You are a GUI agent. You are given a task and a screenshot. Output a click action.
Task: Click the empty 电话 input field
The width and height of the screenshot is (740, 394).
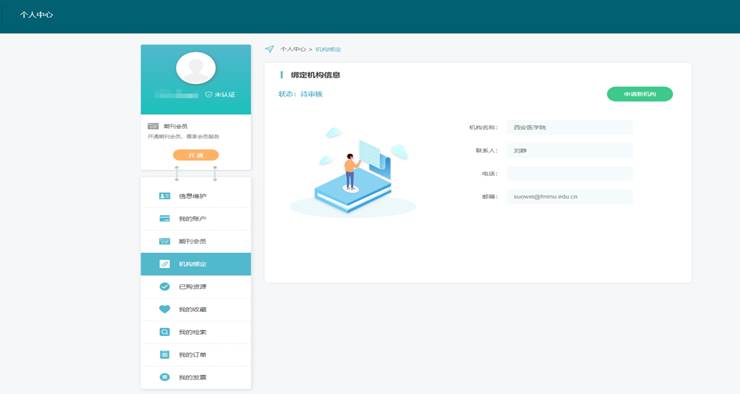570,174
